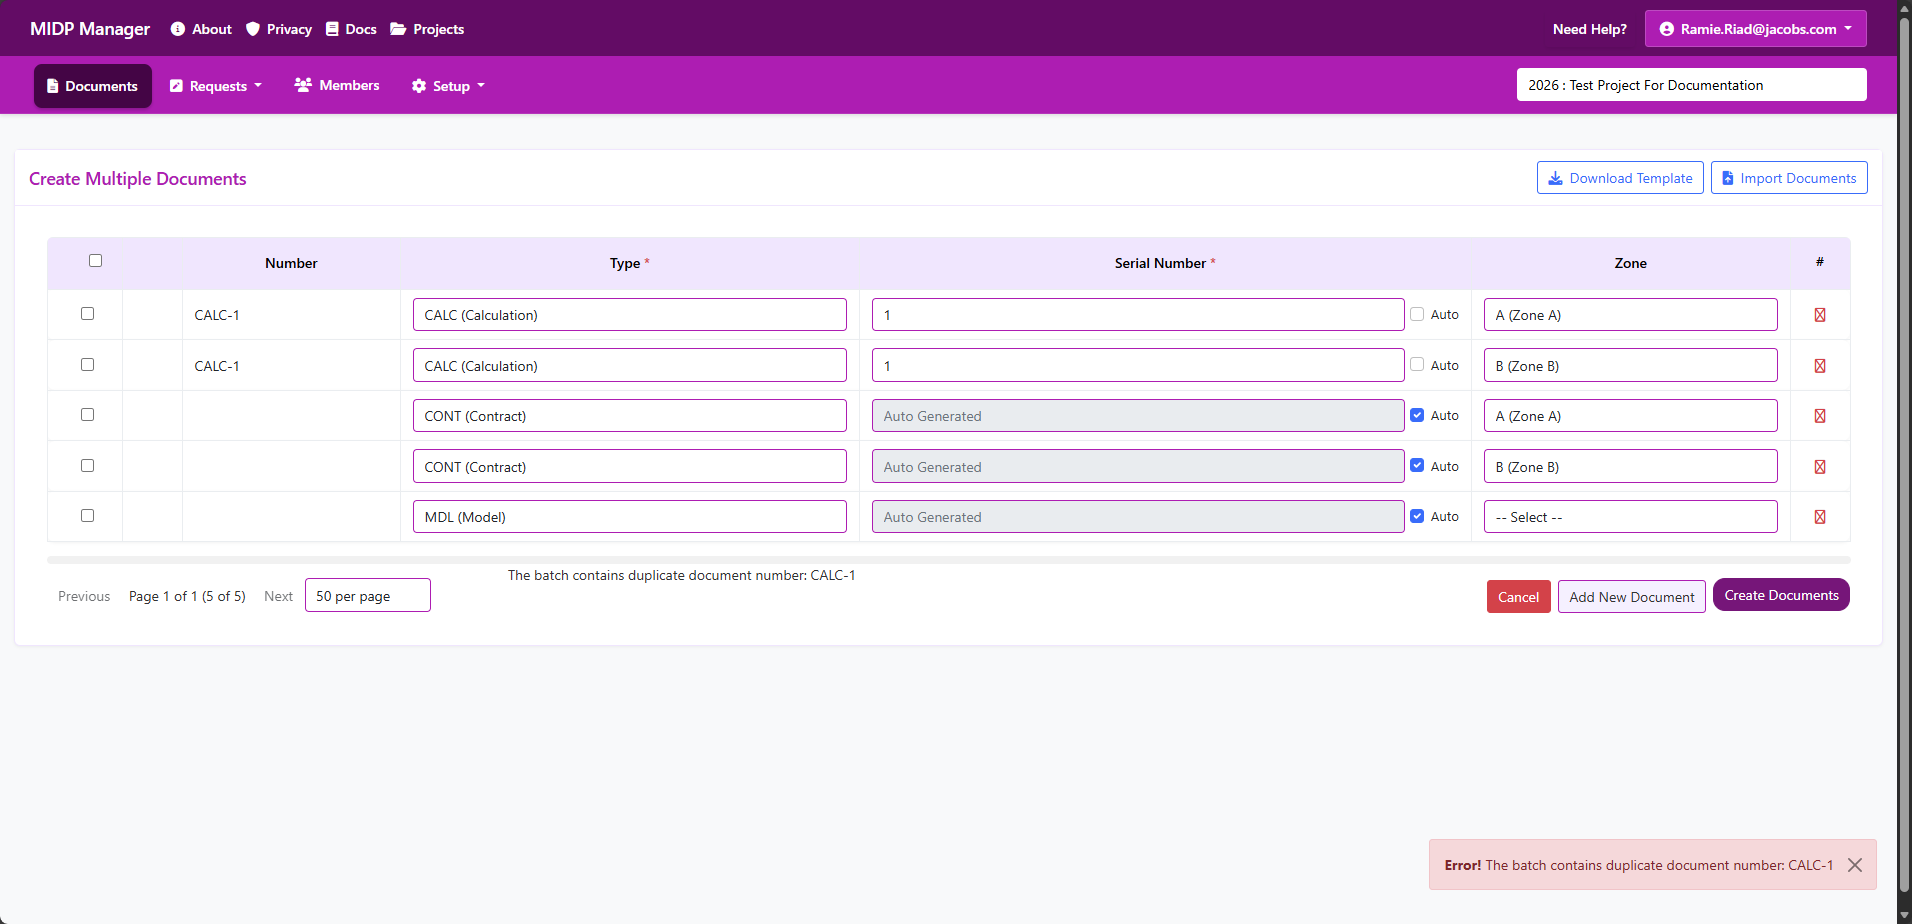The height and width of the screenshot is (924, 1912).
Task: Select the checkbox for CONT Zone B row
Action: tap(87, 466)
